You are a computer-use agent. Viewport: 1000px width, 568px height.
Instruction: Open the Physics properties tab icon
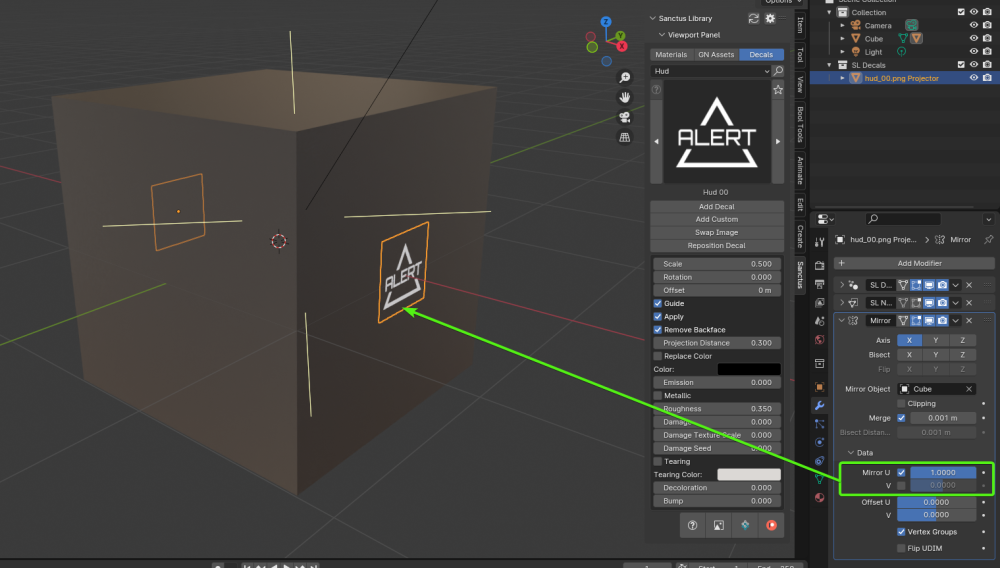820,442
